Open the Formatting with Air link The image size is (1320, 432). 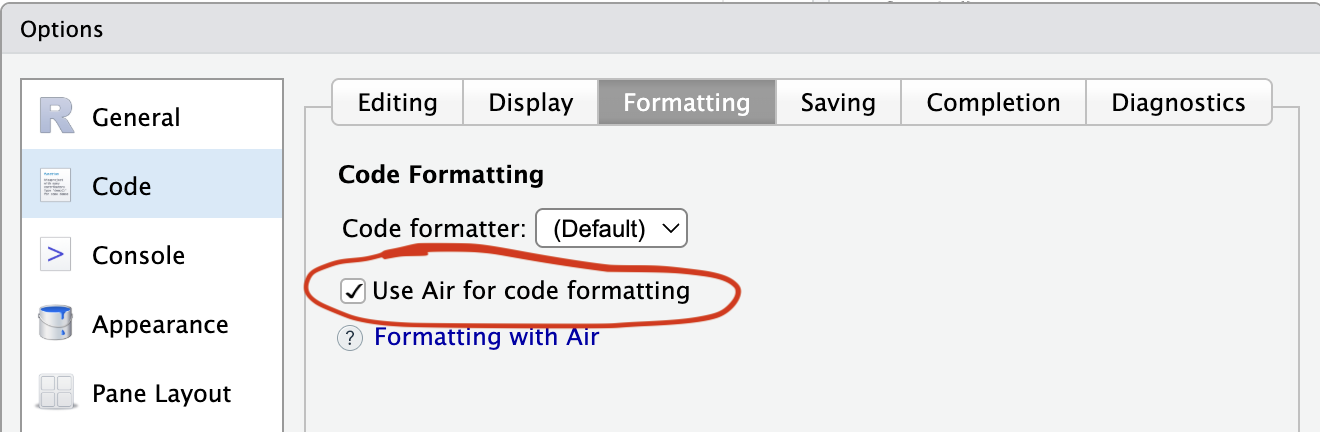point(486,337)
